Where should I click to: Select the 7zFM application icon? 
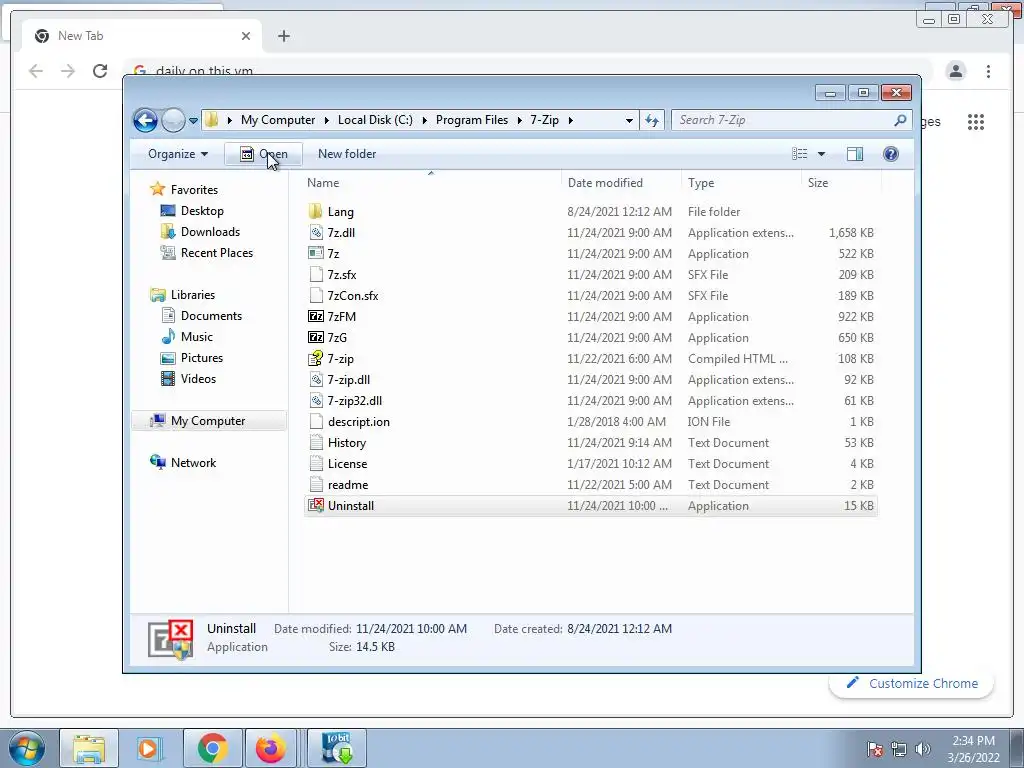point(316,317)
